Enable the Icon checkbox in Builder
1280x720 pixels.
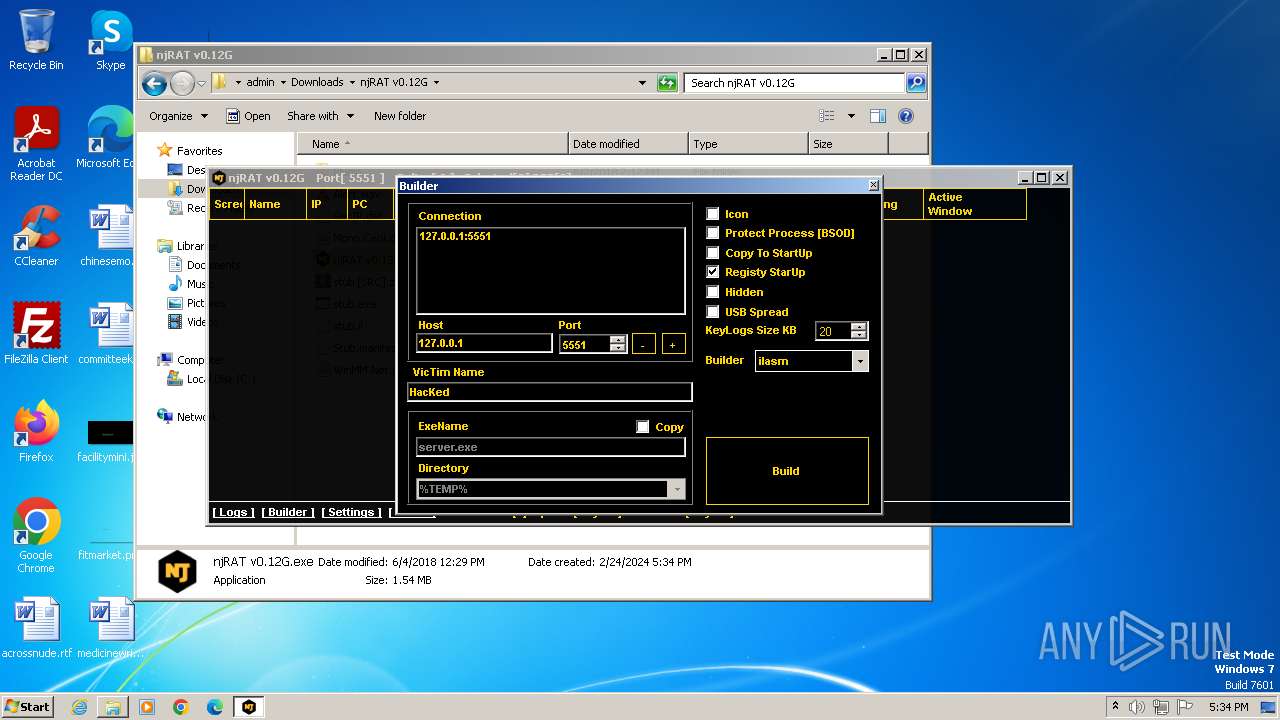tap(713, 214)
